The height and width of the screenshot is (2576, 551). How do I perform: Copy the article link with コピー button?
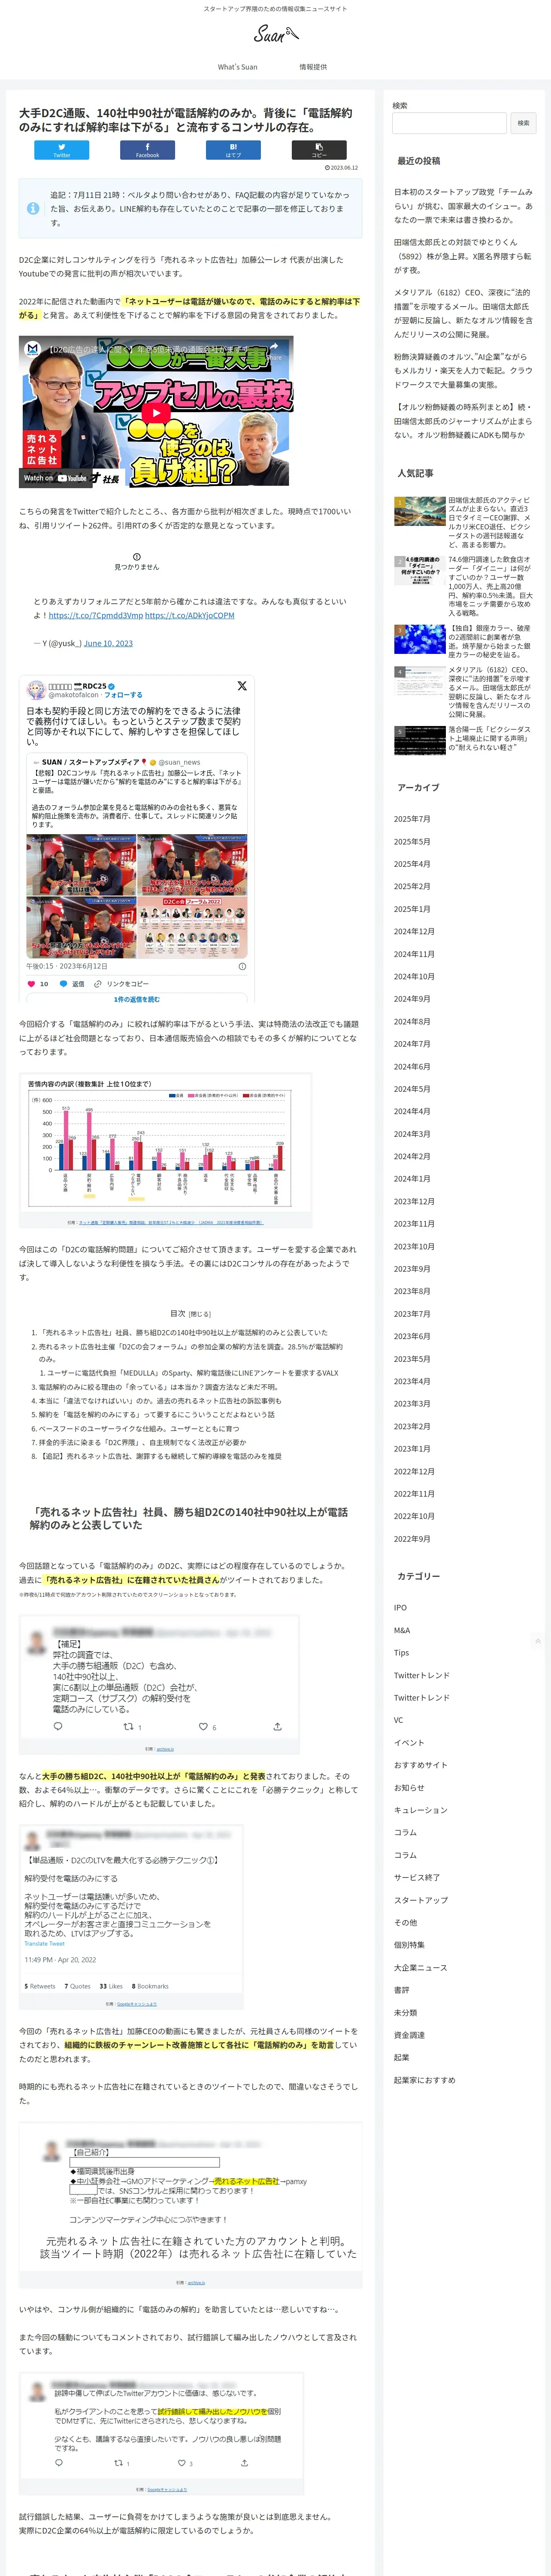point(319,150)
